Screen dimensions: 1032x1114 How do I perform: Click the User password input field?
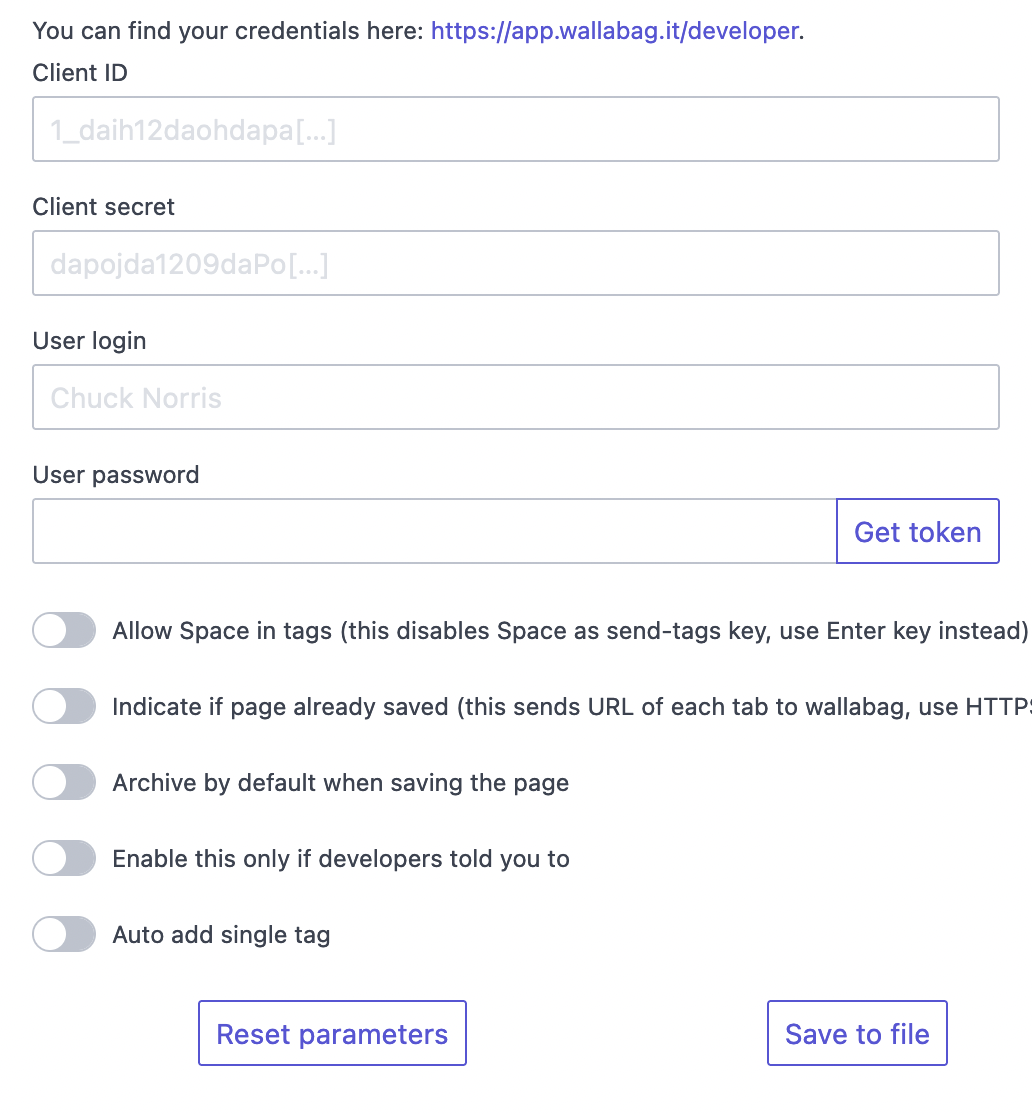[x=434, y=532]
